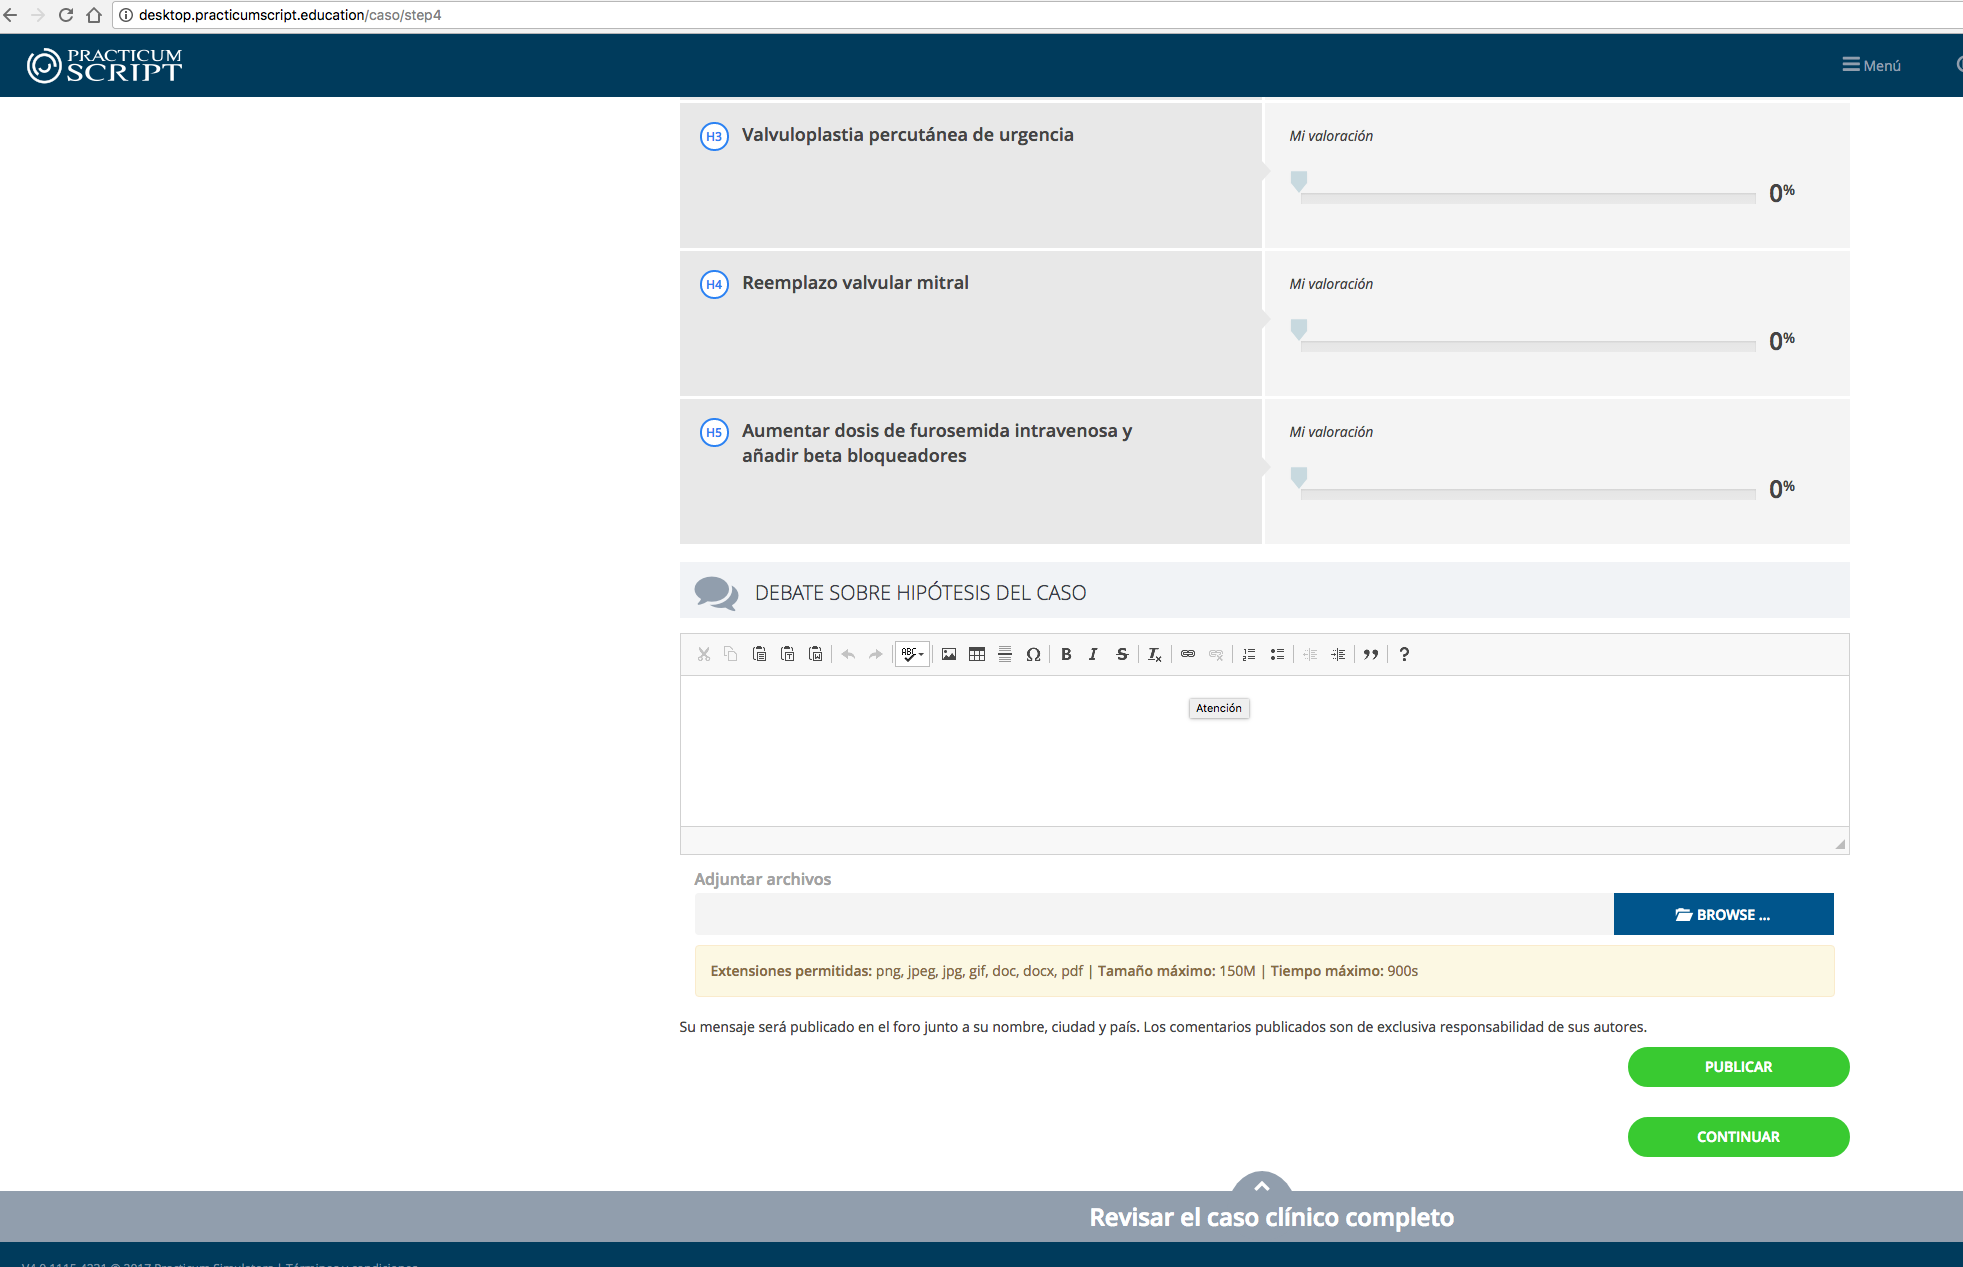Click the Bold formatting icon
1963x1267 pixels.
(x=1066, y=654)
